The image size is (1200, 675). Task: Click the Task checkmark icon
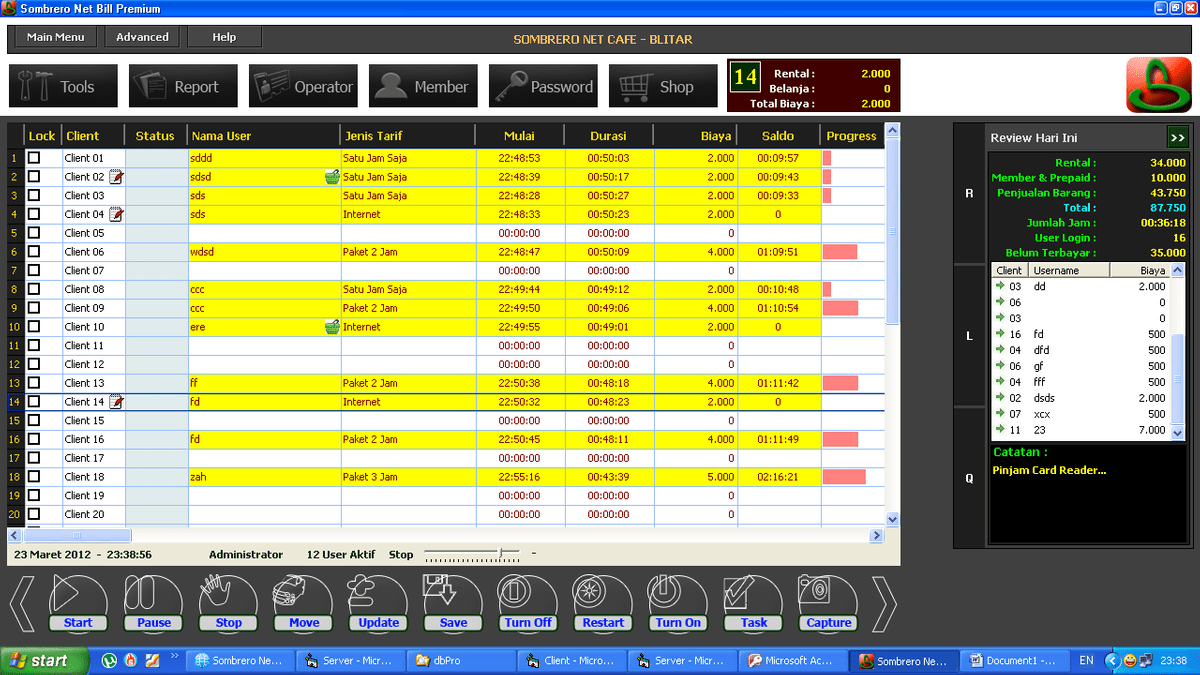pos(753,598)
